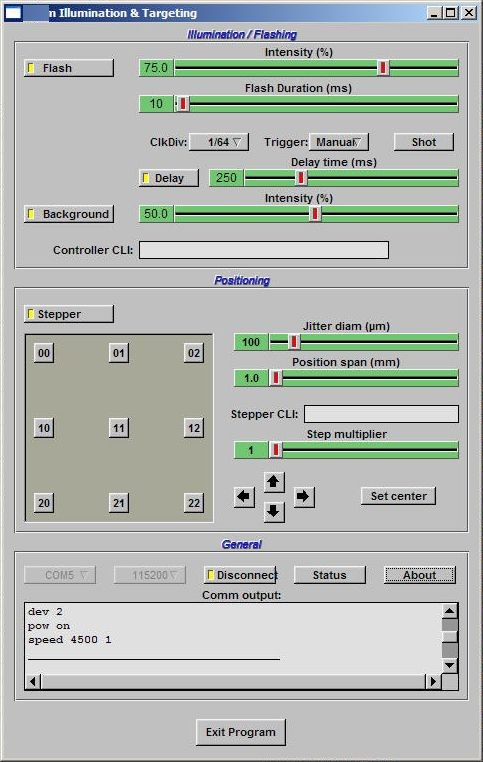Click the Status button
483x762 pixels.
pos(329,575)
